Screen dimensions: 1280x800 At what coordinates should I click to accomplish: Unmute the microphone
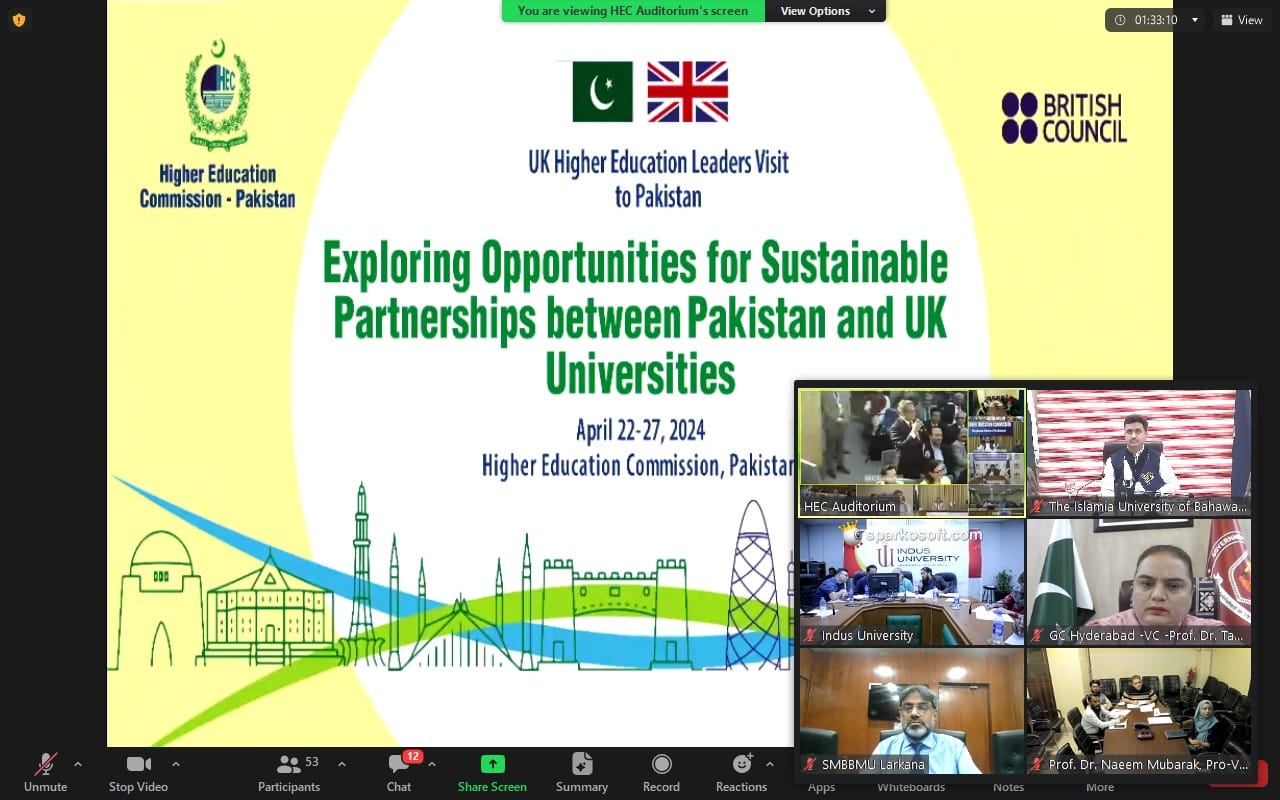(45, 771)
